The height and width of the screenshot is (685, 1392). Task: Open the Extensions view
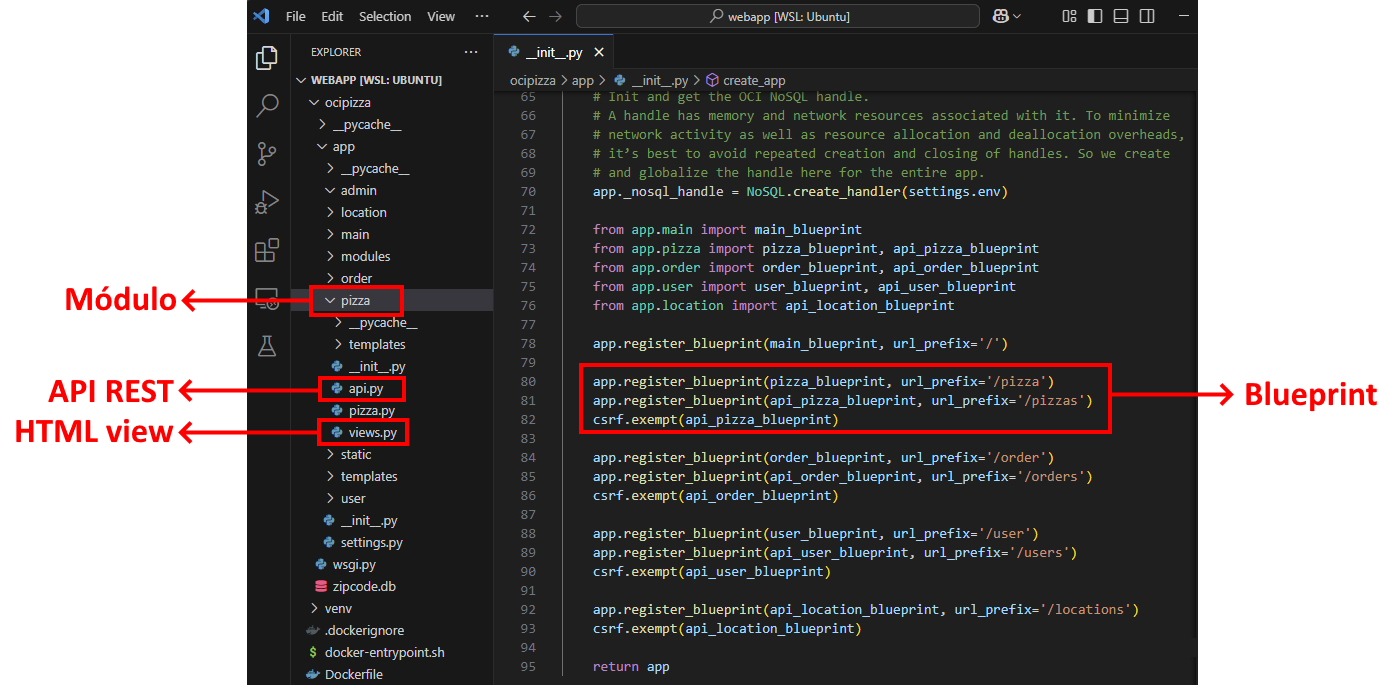[267, 250]
